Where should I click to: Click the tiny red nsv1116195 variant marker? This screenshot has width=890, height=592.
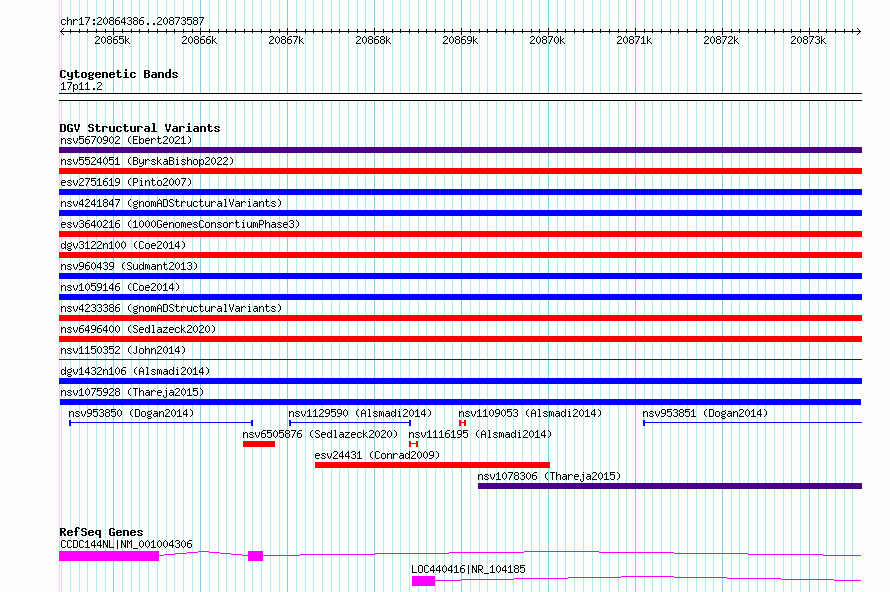tap(413, 444)
